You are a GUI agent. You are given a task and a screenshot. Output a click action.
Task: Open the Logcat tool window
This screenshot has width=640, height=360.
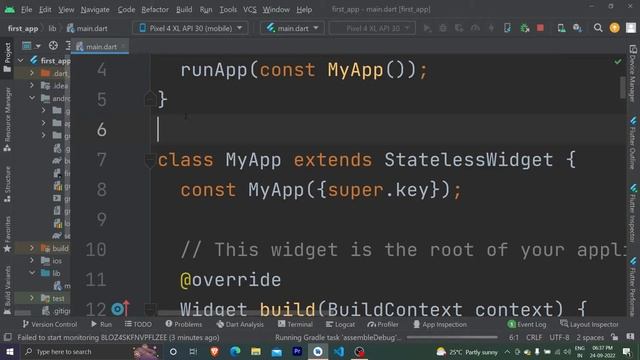point(340,324)
